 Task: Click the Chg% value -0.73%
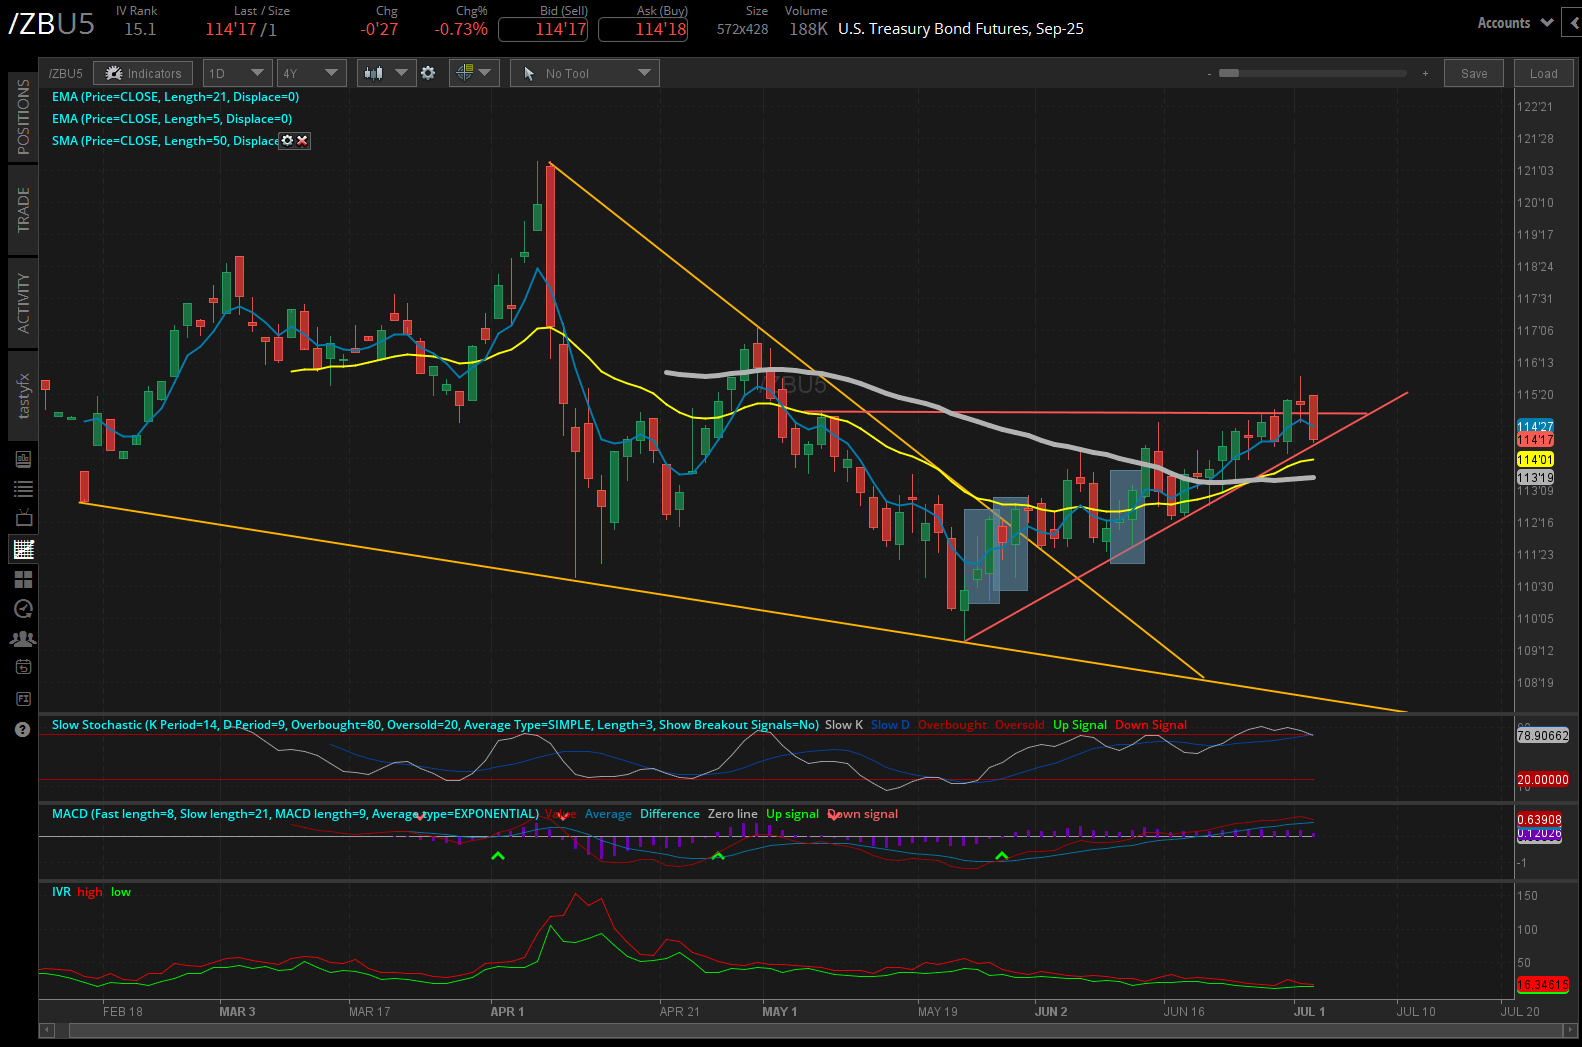point(461,29)
